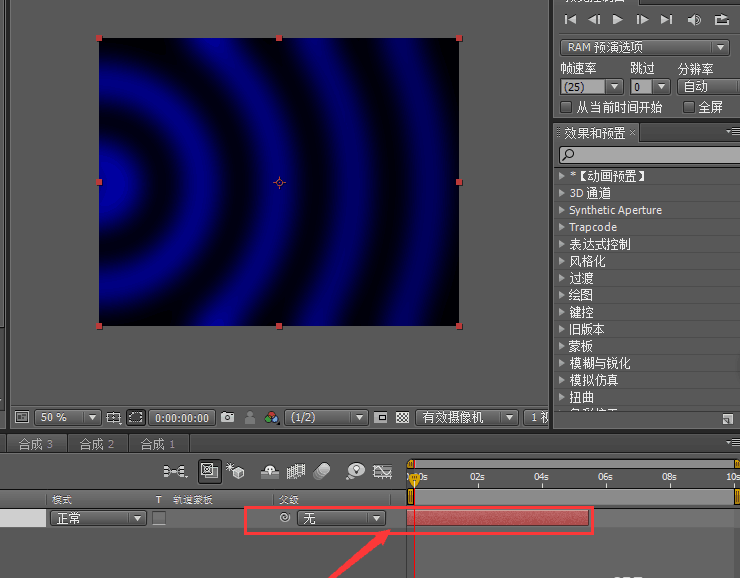Enable motion blur switch in timeline

[x=322, y=471]
